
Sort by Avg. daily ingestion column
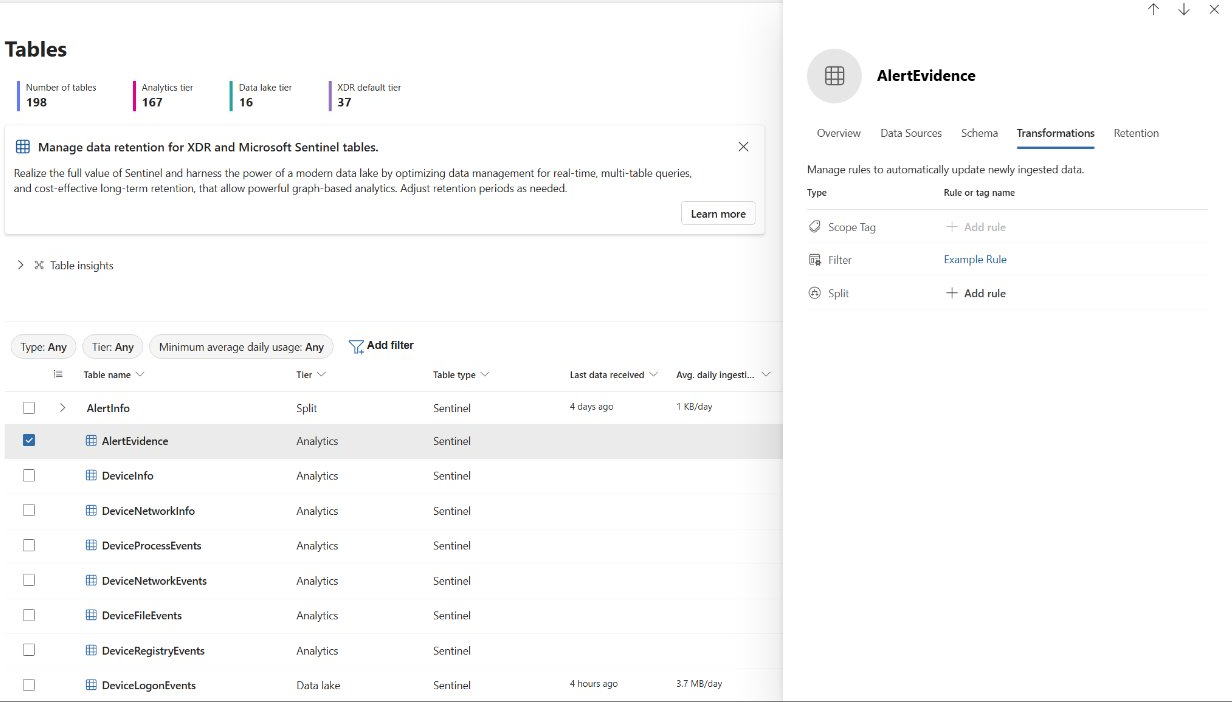[724, 375]
